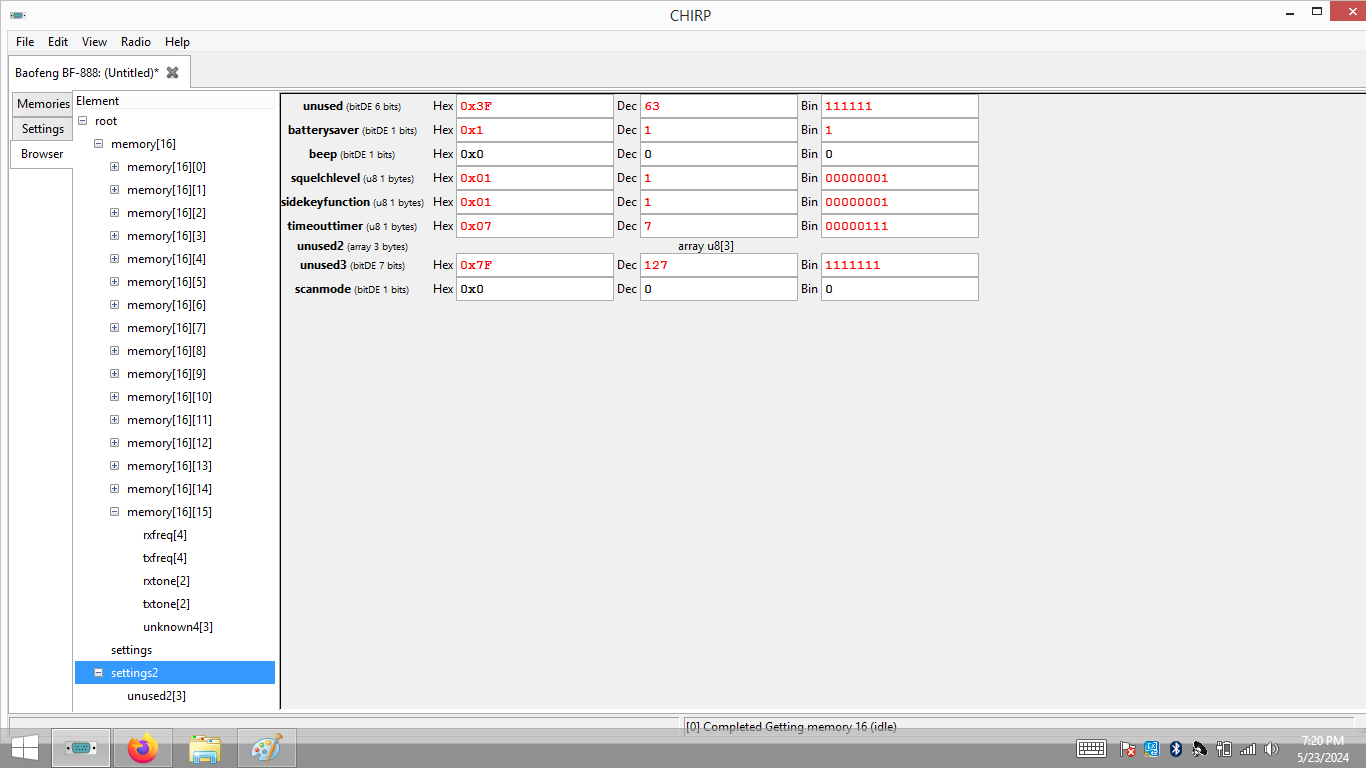
Task: Edit the batterysaver Hex field
Action: 534,130
